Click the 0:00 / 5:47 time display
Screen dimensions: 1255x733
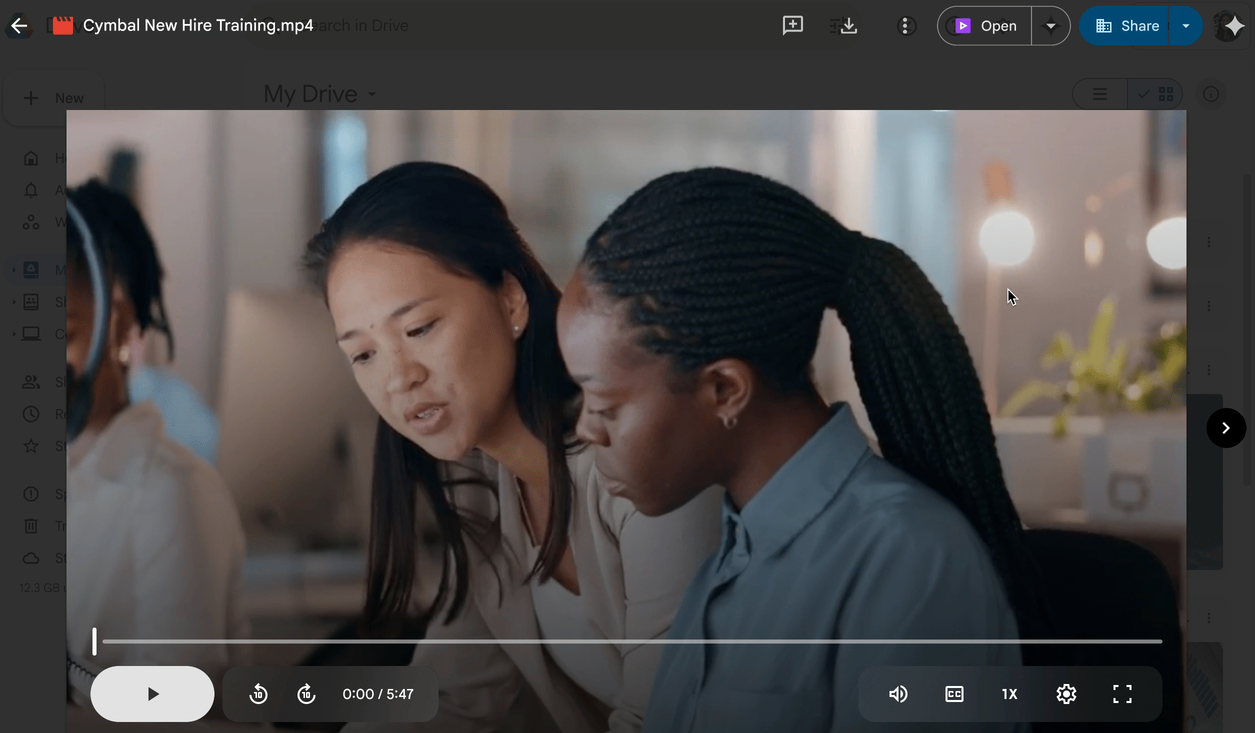(x=378, y=694)
